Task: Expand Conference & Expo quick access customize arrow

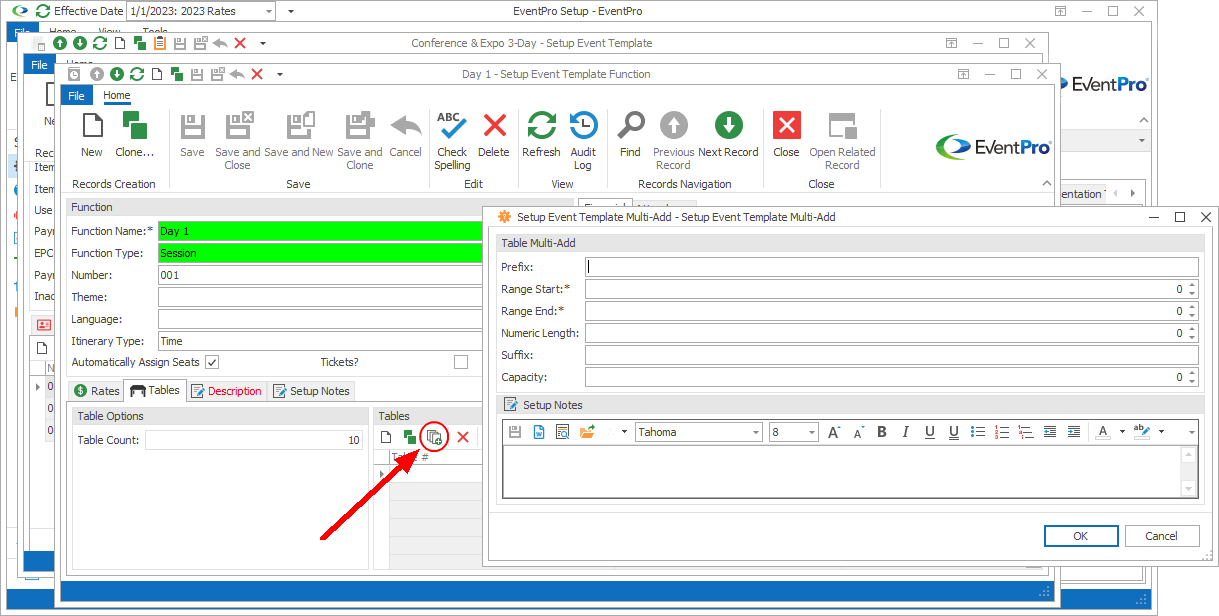Action: pos(263,43)
